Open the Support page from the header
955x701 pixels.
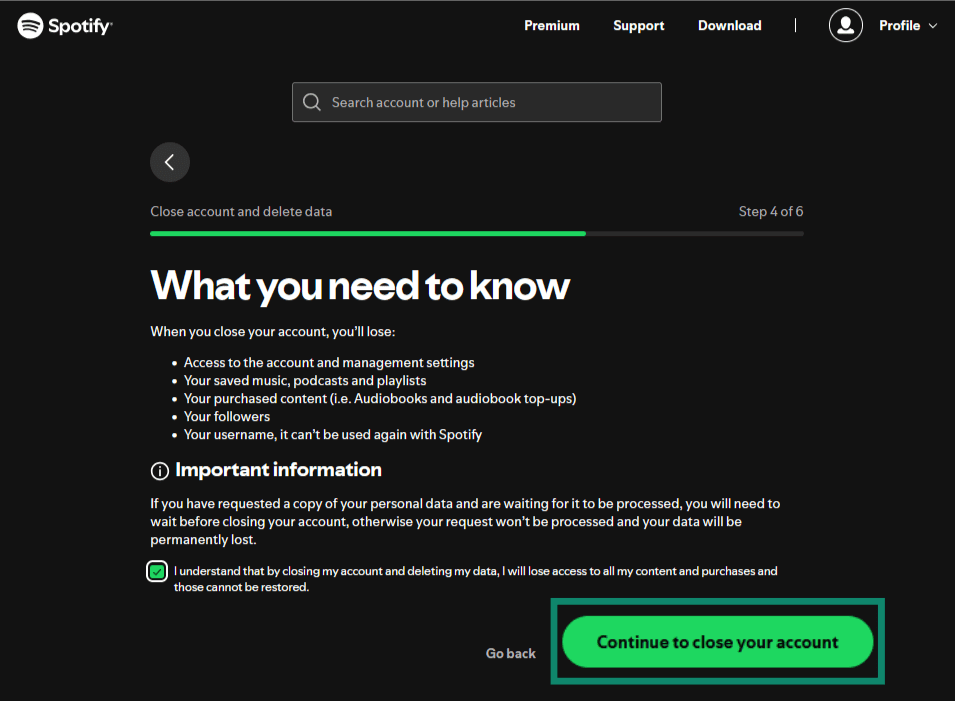[x=638, y=25]
